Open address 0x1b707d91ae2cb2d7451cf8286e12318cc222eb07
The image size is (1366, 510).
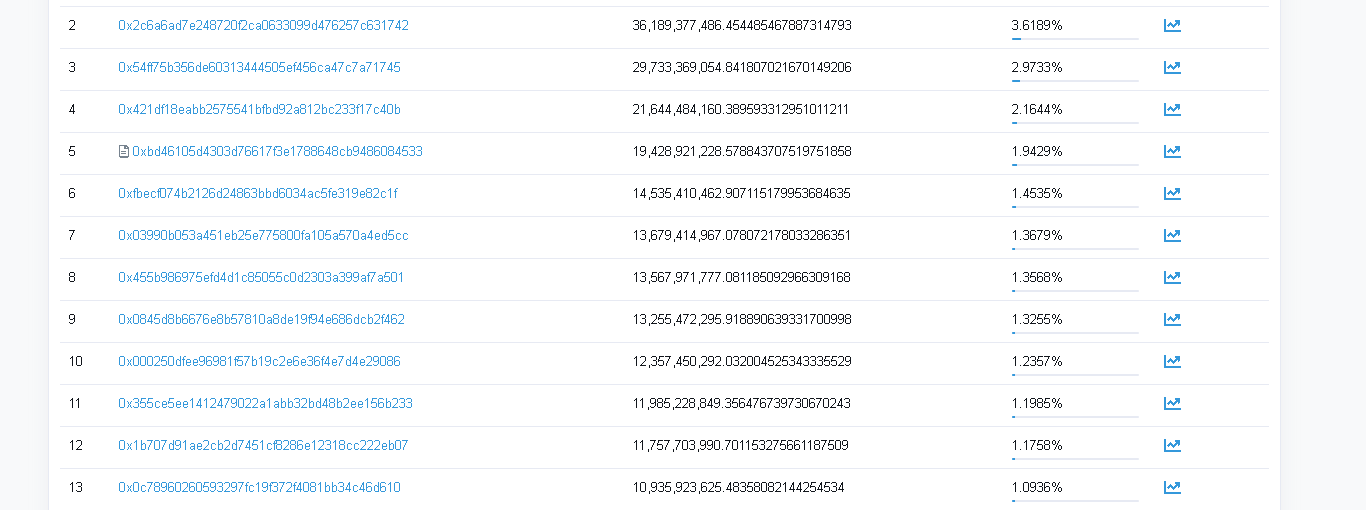coord(263,446)
